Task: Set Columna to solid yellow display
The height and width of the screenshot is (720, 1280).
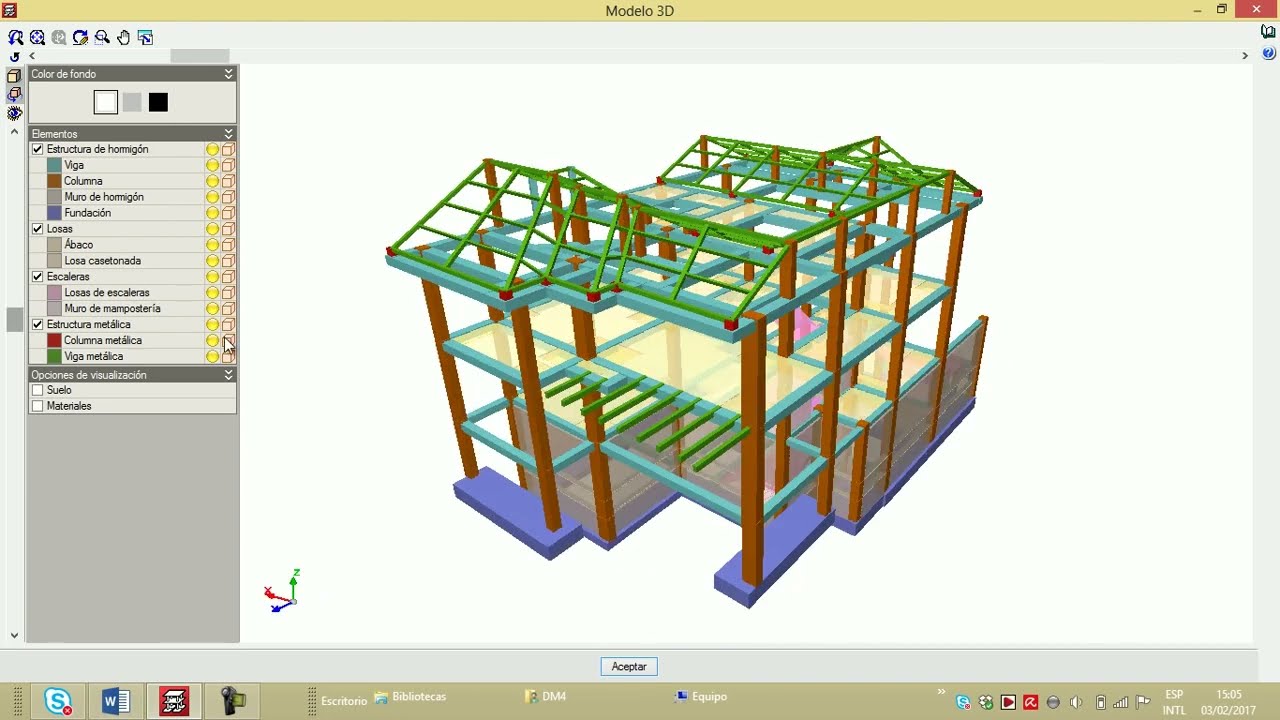Action: pyautogui.click(x=212, y=182)
